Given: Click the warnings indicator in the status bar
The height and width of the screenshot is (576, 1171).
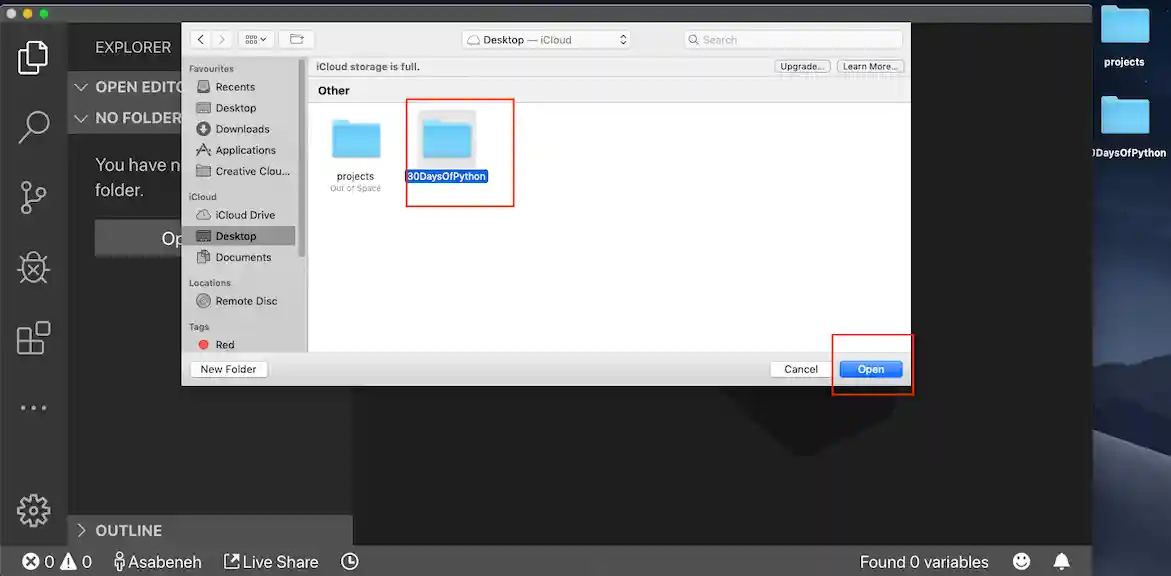Looking at the screenshot, I should tap(76, 562).
